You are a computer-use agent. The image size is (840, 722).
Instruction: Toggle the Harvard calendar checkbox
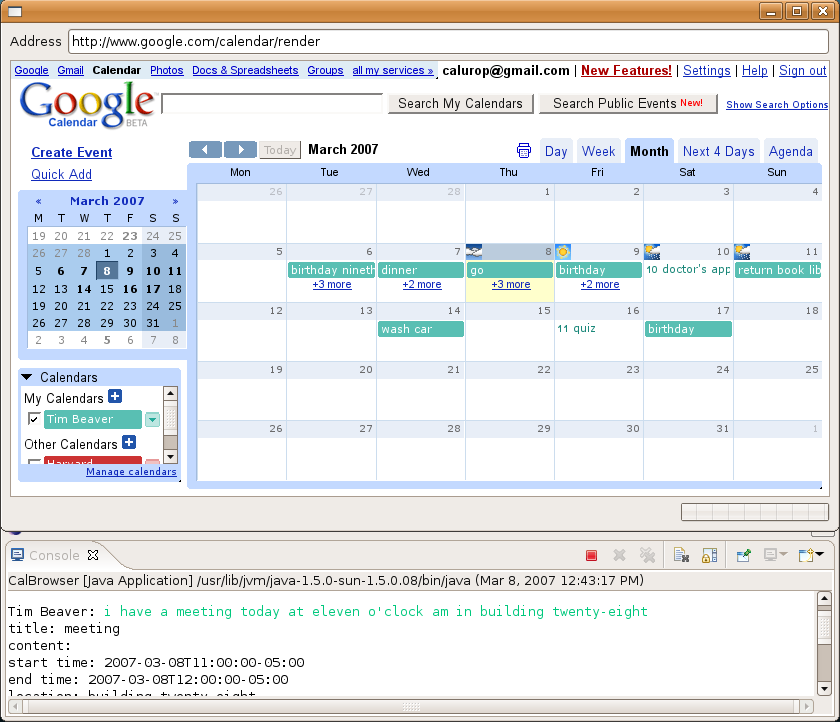34,463
